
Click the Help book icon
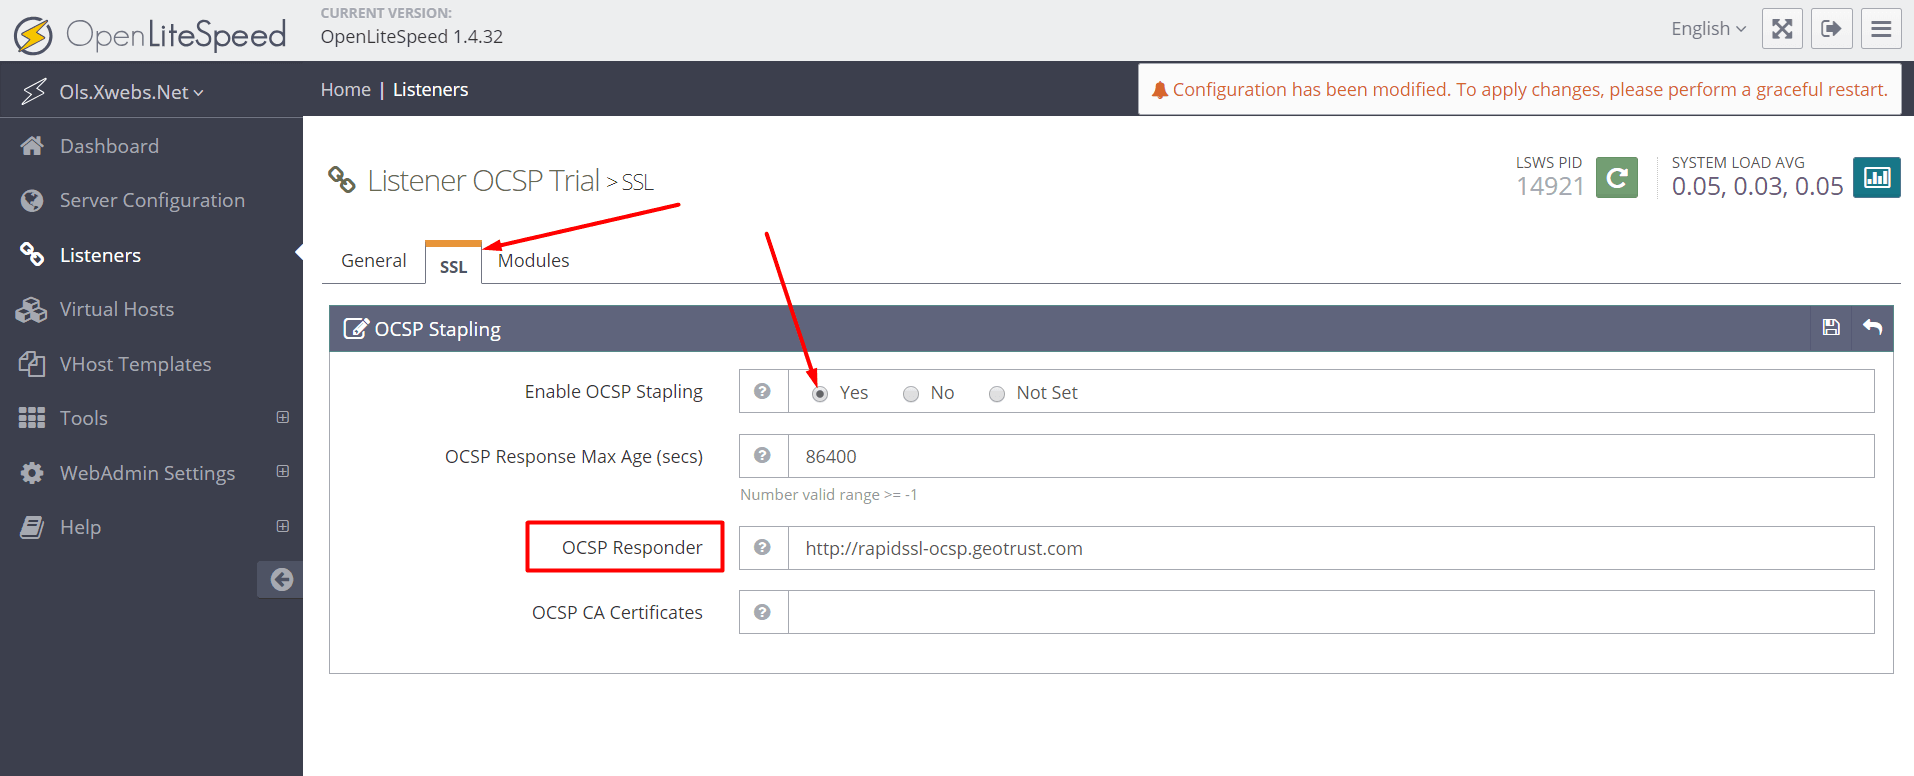pos(32,527)
